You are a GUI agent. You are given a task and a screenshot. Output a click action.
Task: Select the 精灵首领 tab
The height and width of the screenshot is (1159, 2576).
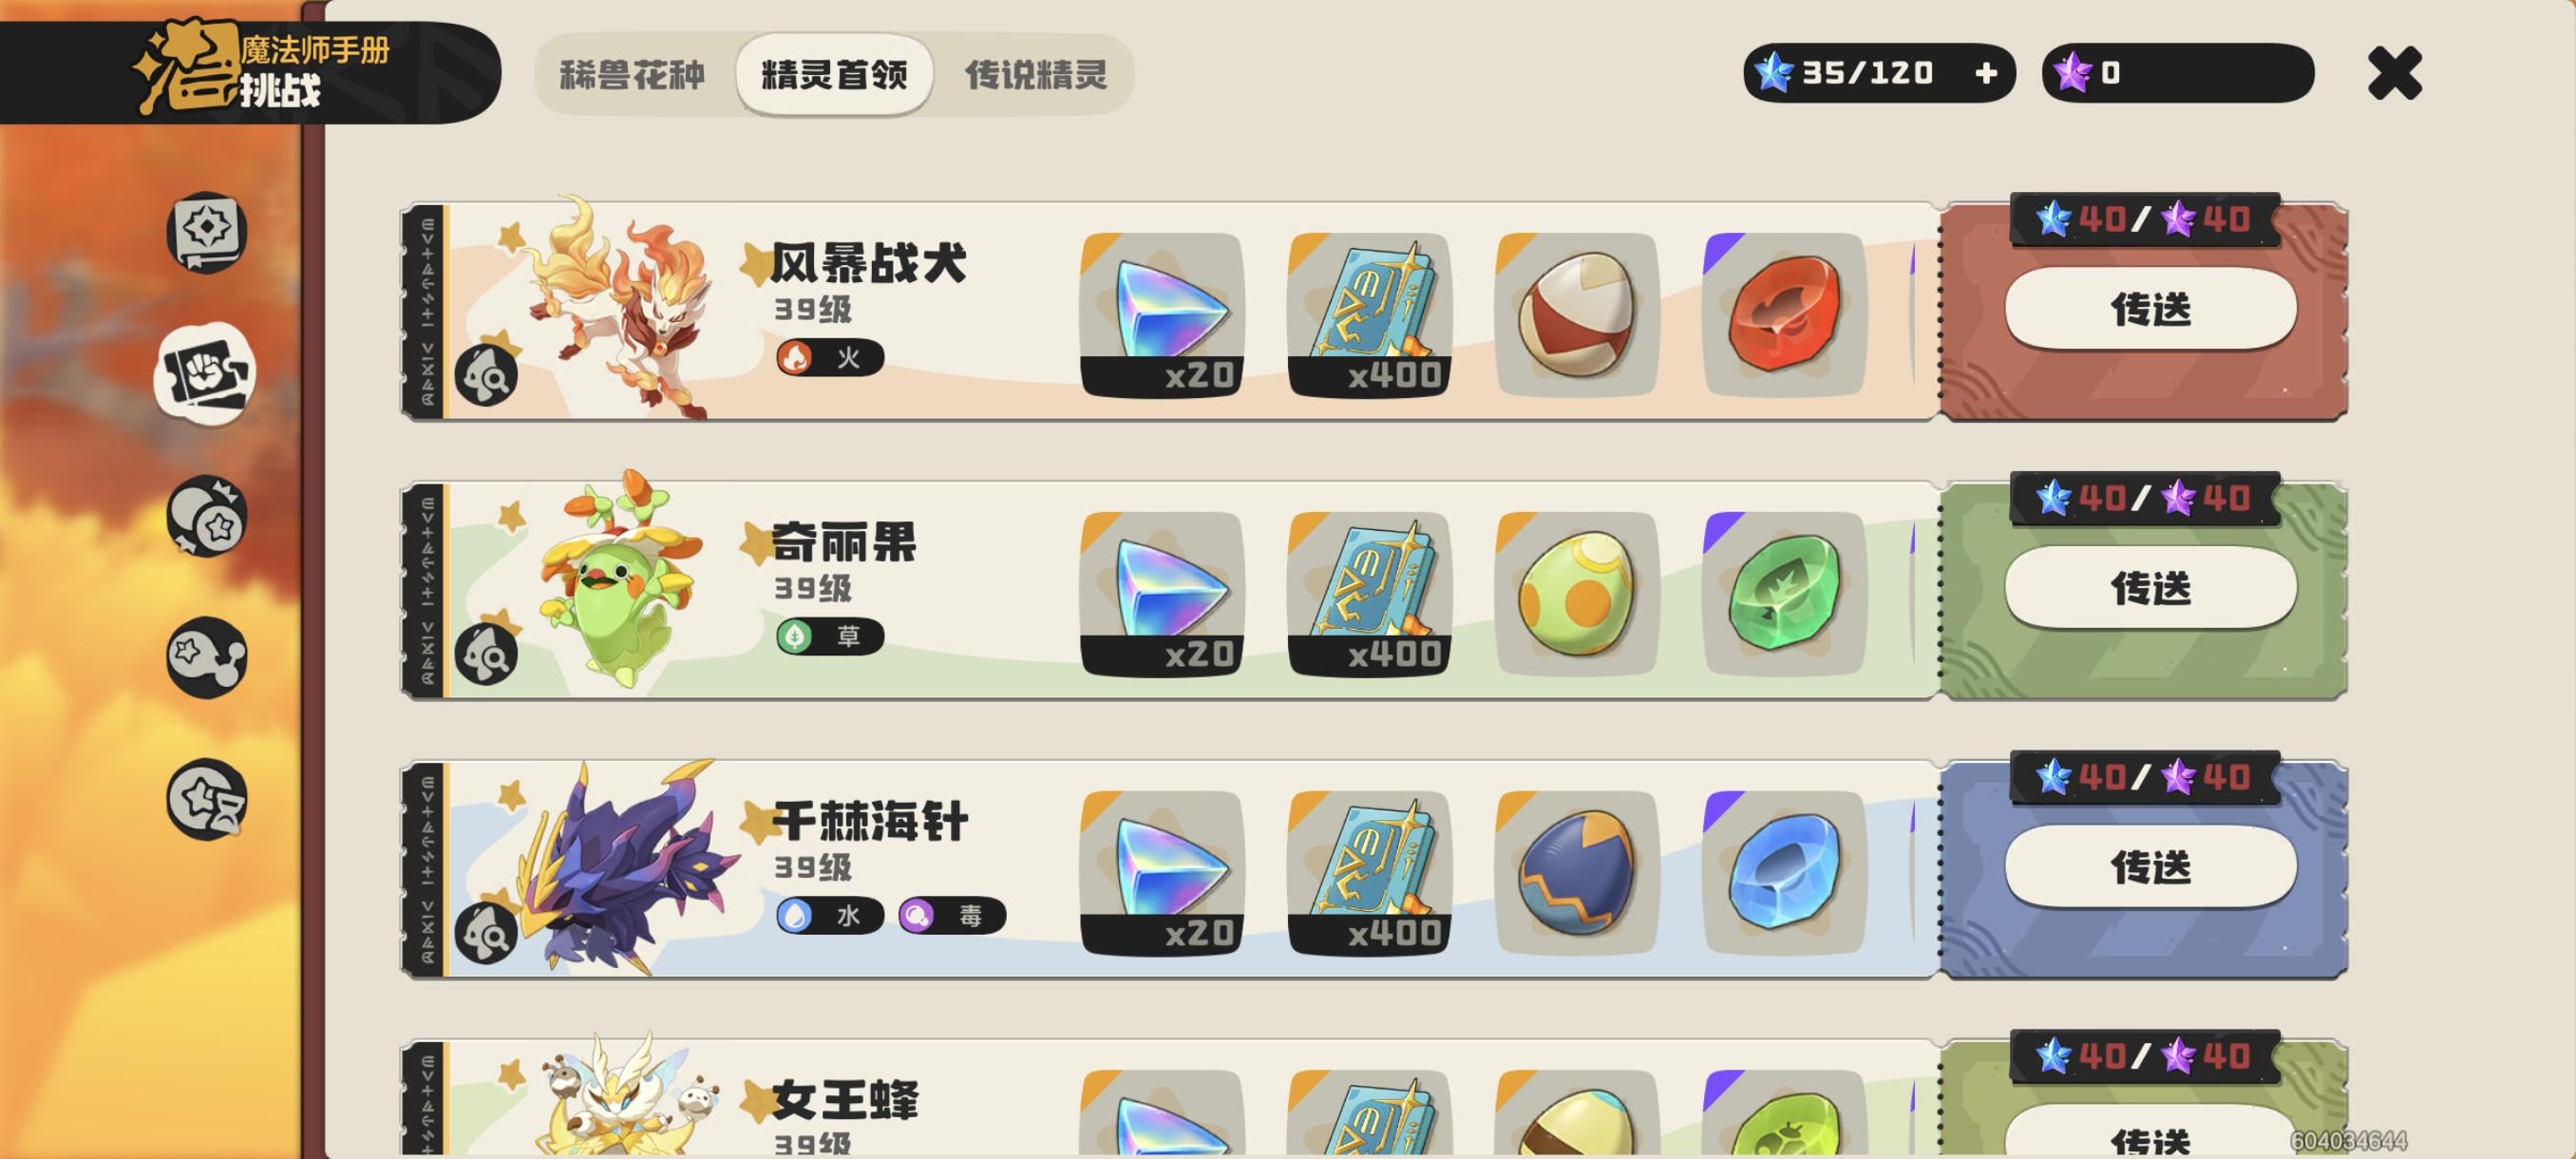[835, 74]
